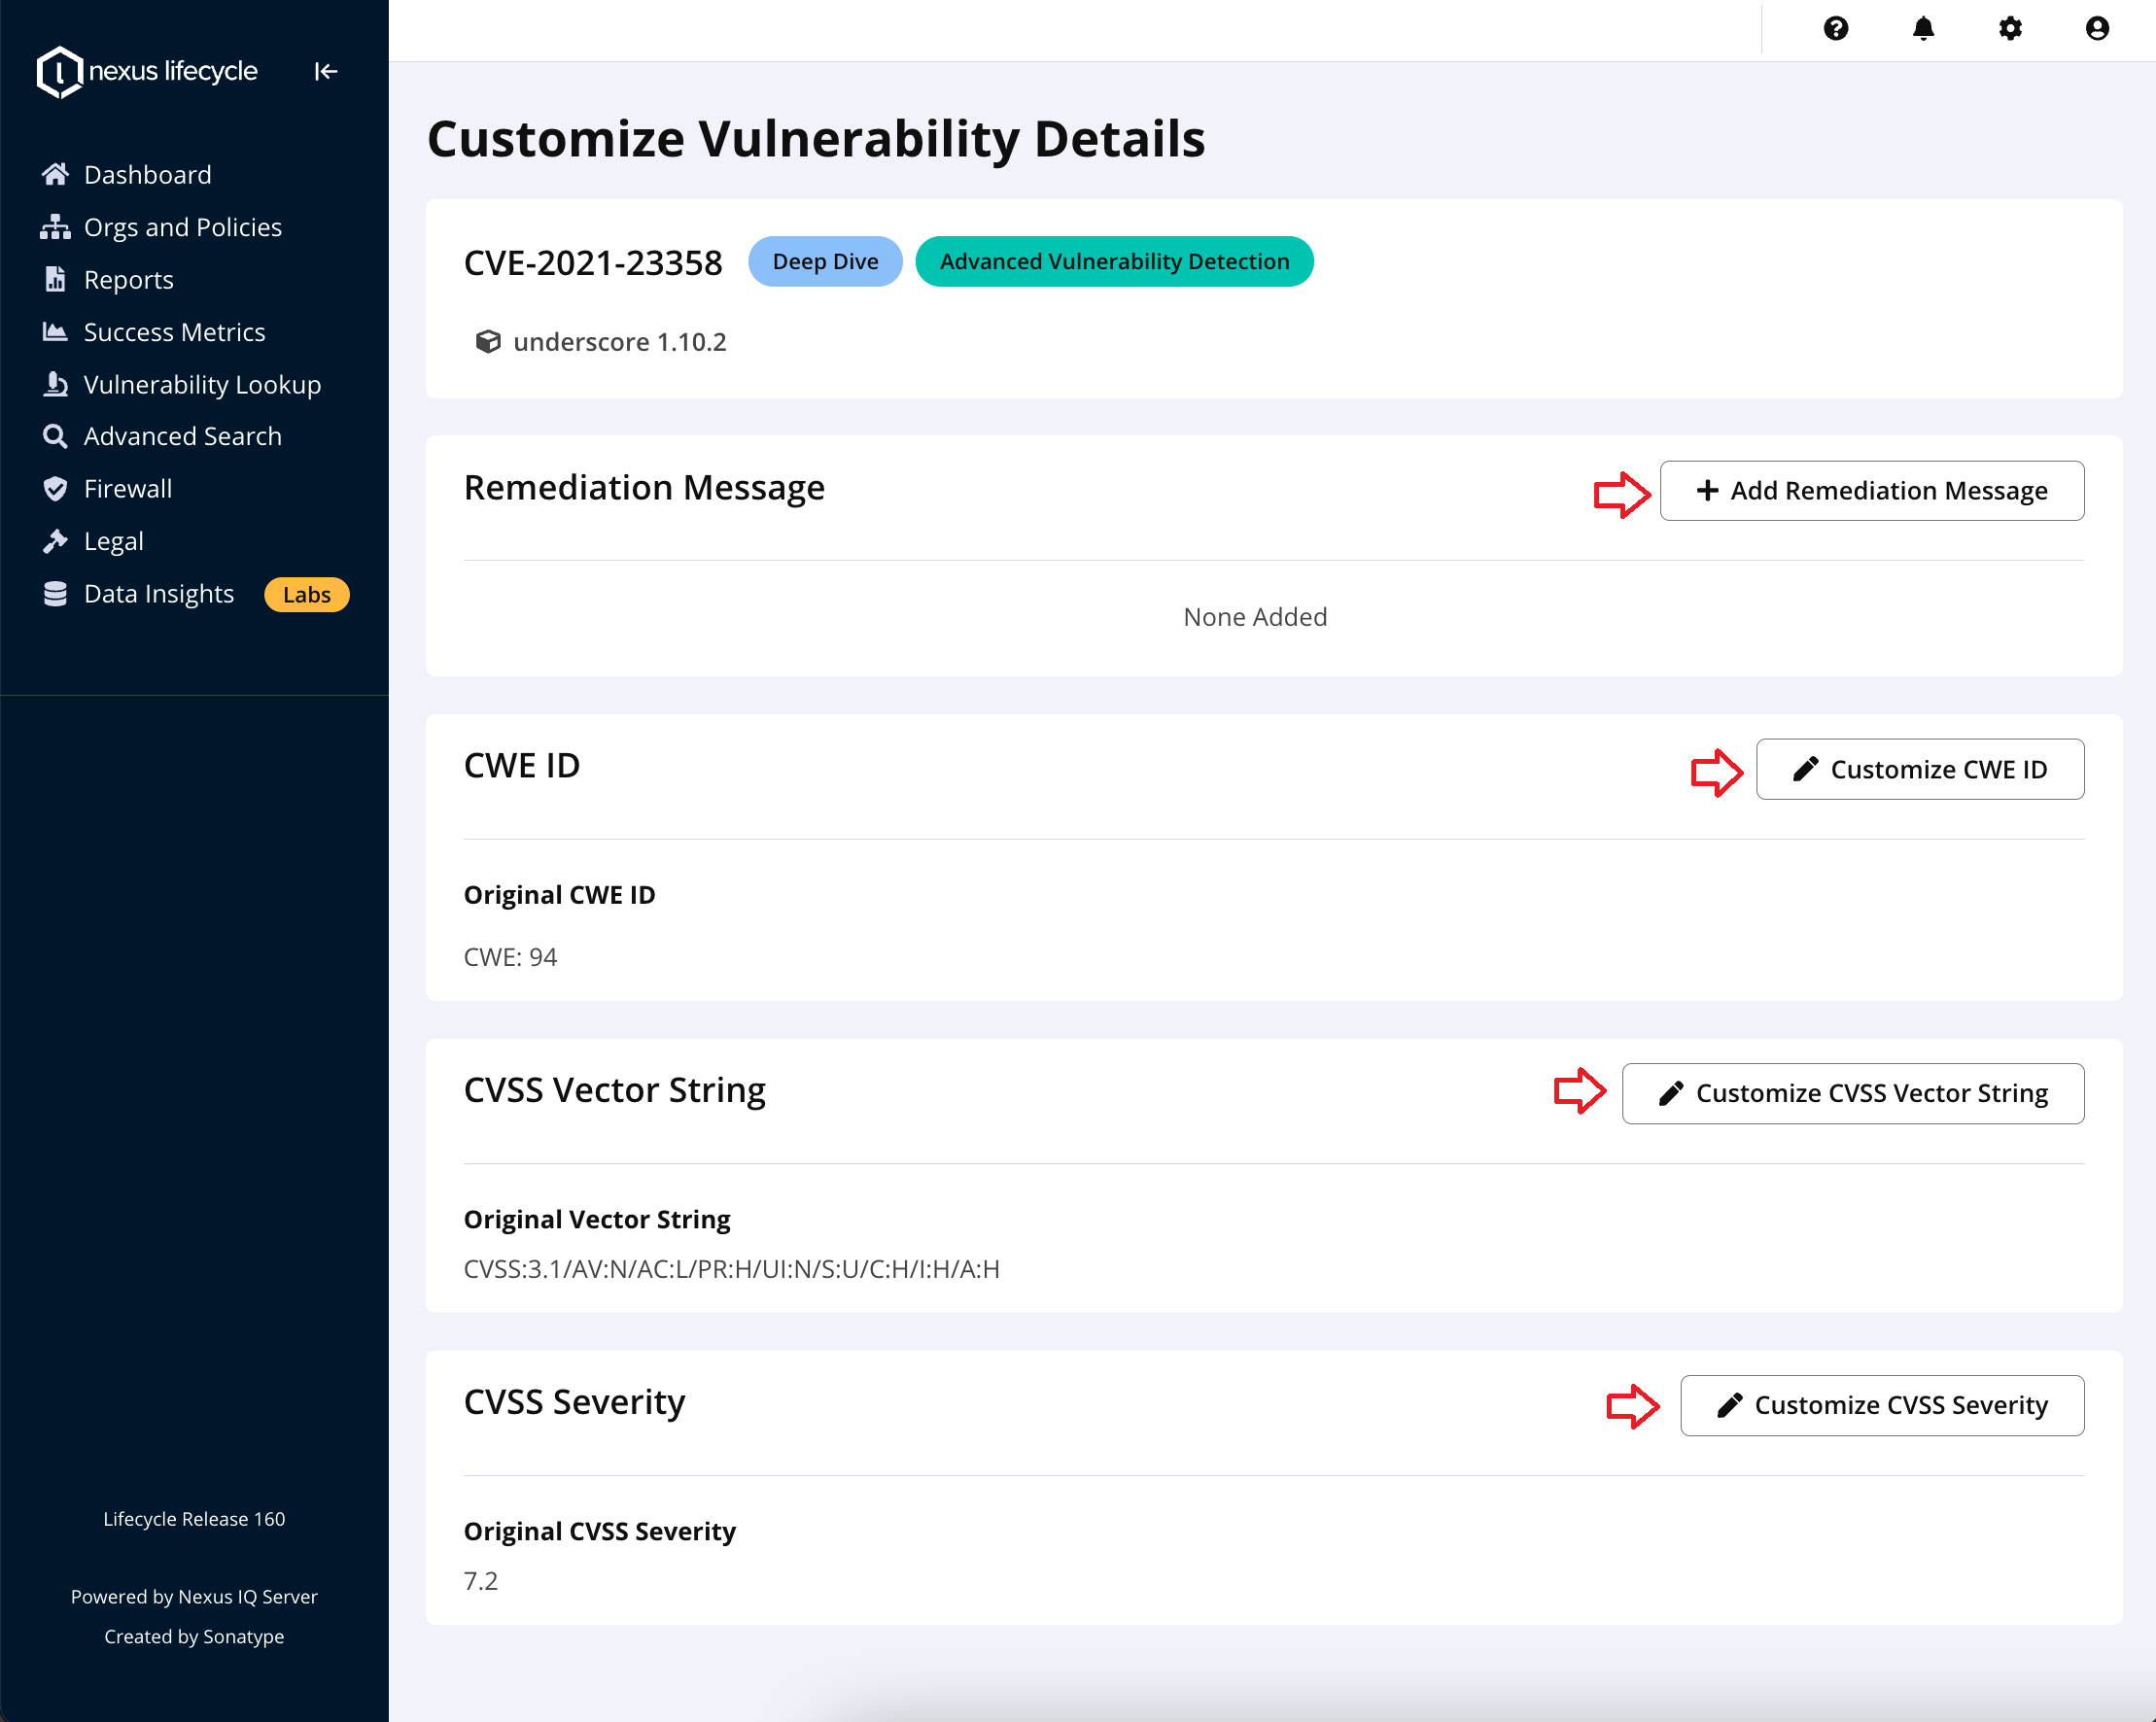Click the Customize Vulnerability Details heading

816,138
